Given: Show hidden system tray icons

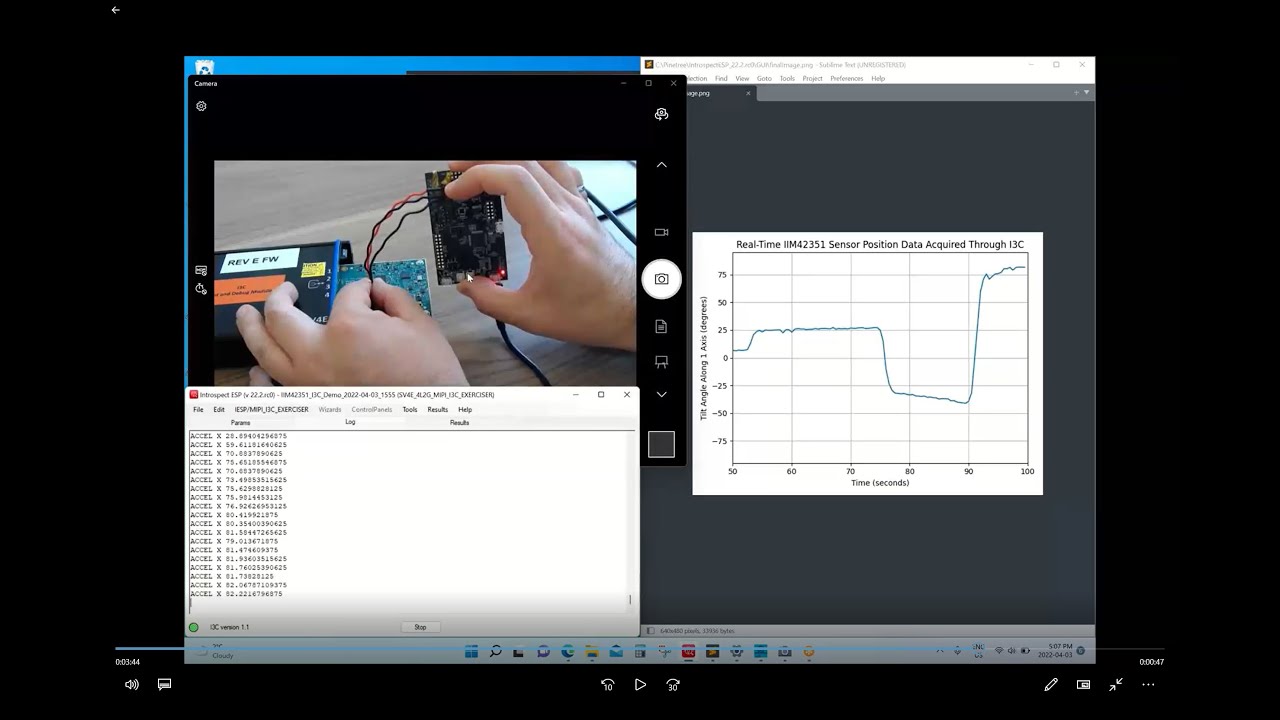Looking at the screenshot, I should click(x=939, y=652).
